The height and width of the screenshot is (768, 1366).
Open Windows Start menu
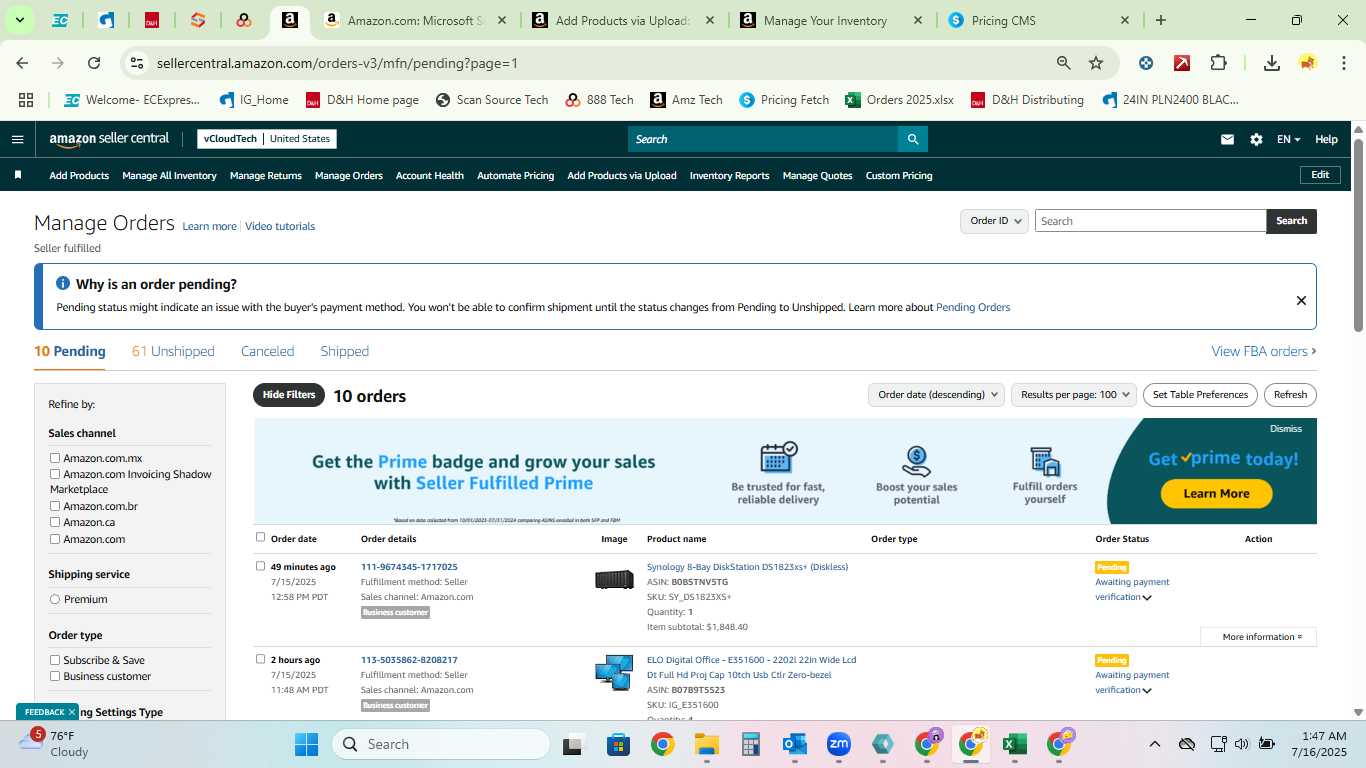tap(306, 744)
